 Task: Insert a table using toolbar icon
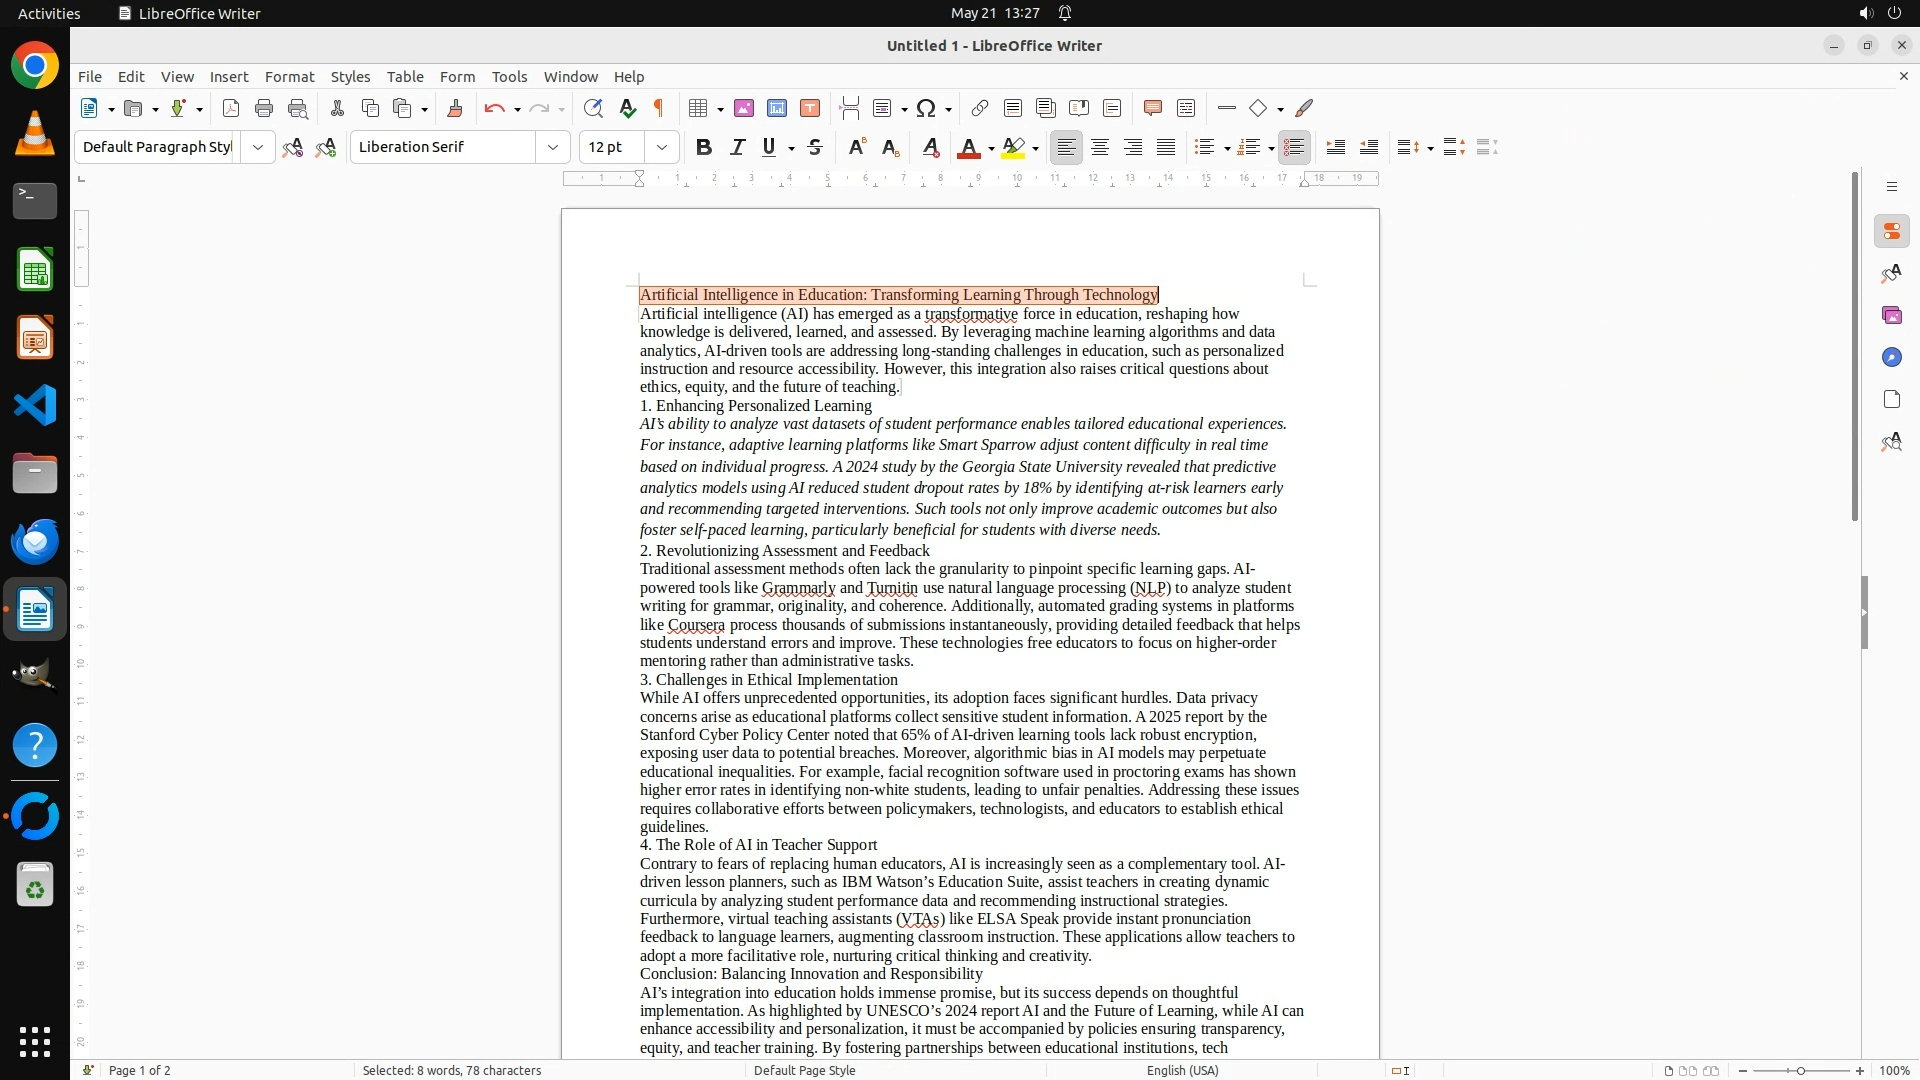point(699,108)
